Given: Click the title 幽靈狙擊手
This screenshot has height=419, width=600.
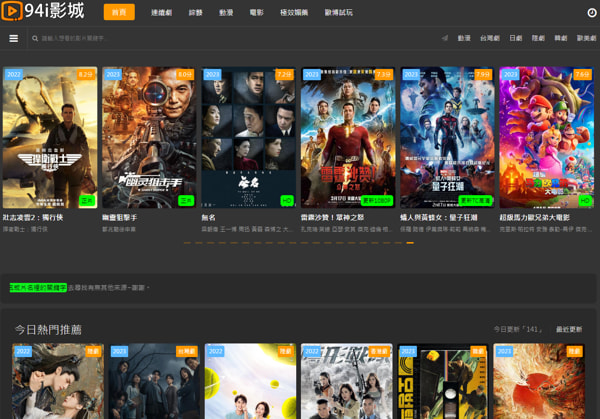Looking at the screenshot, I should tap(119, 217).
